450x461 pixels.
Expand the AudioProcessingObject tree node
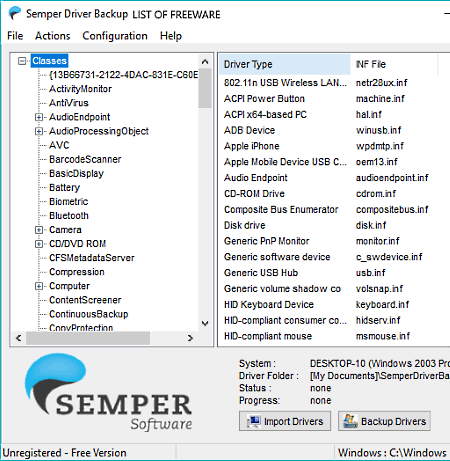[39, 131]
